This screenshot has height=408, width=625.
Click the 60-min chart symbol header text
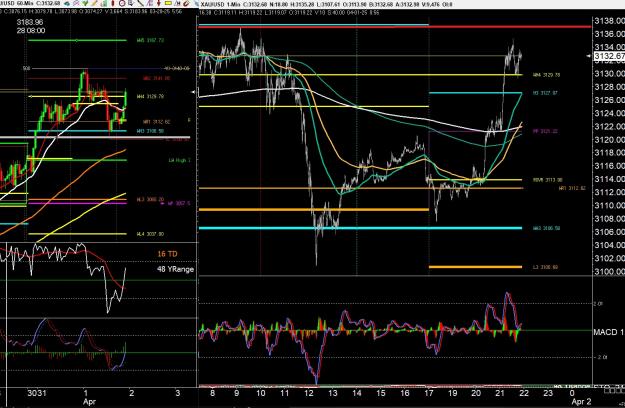30,4
